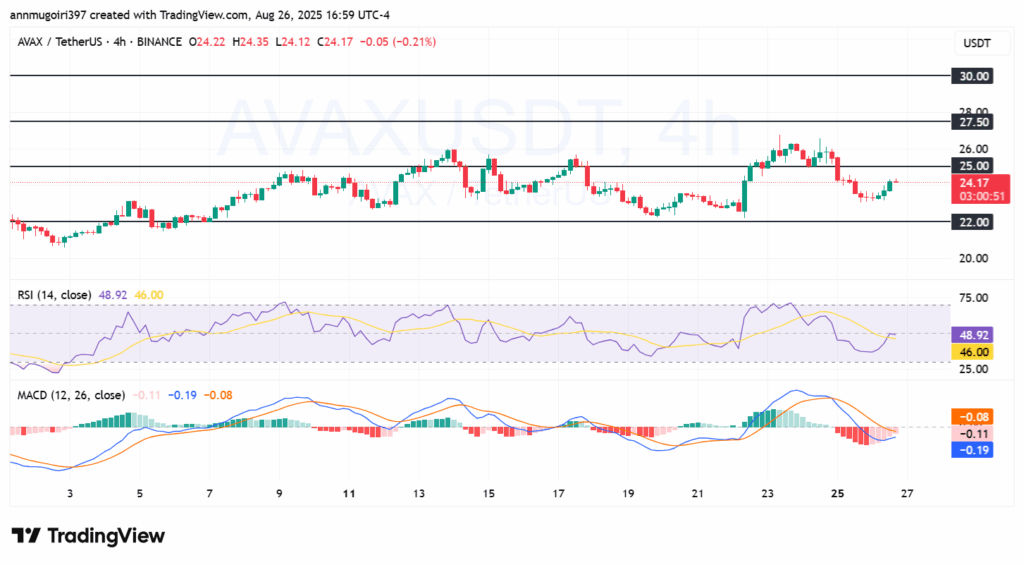Click the change value −0.05 (−0.21%)

coord(397,42)
